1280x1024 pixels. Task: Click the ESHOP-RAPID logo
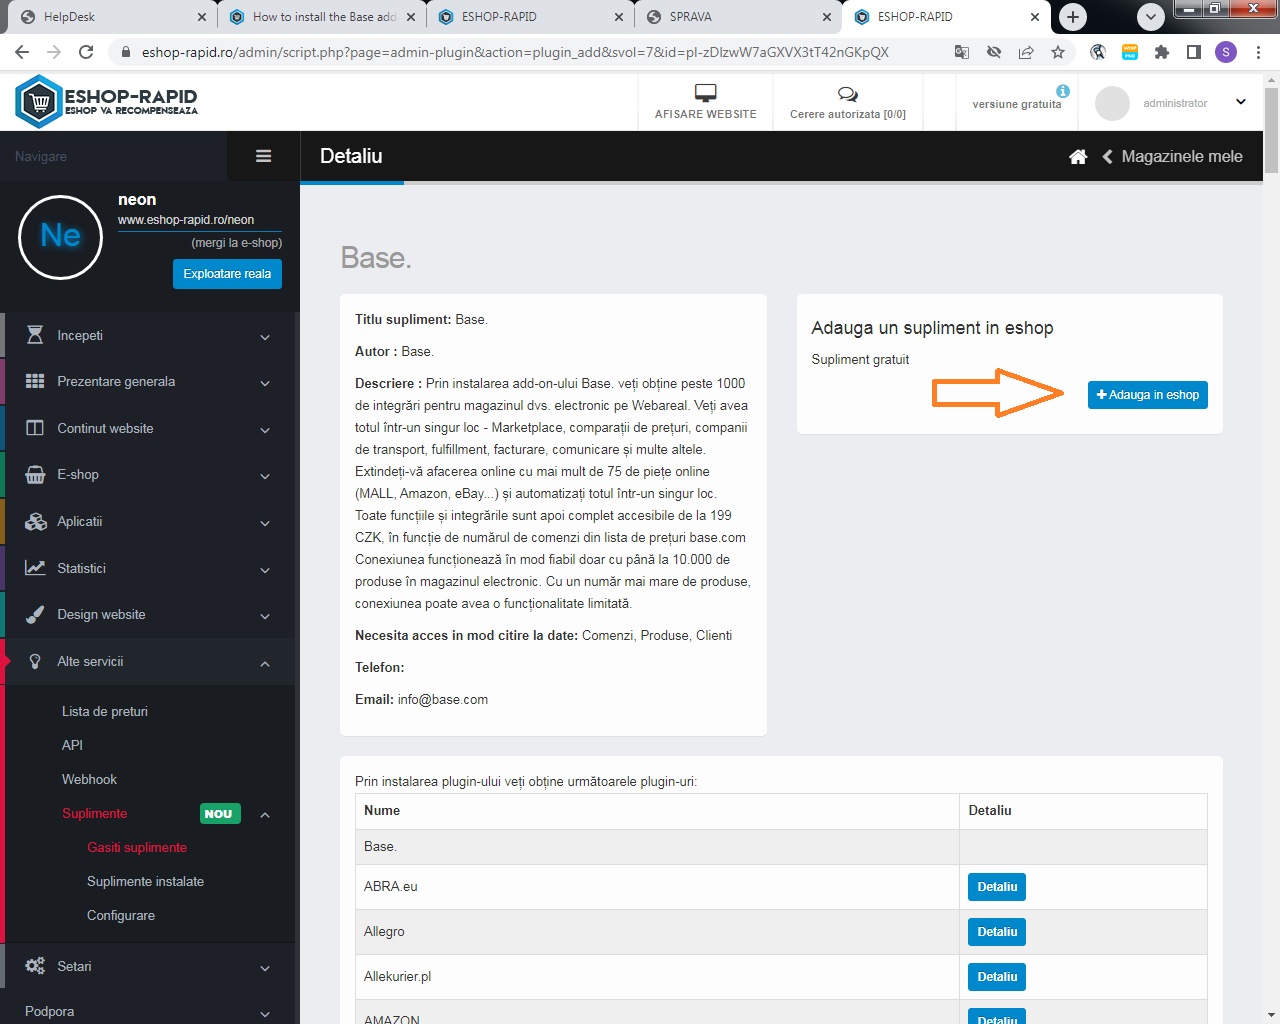pyautogui.click(x=107, y=101)
